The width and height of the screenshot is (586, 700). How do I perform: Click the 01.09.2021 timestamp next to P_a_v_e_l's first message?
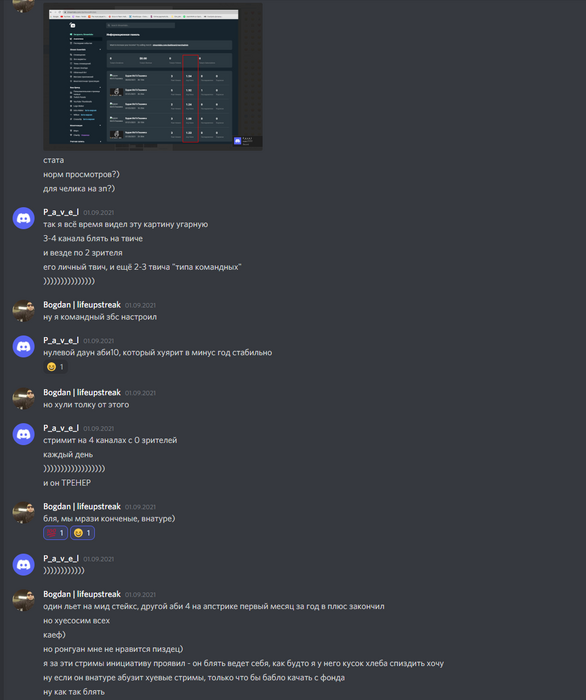(99, 212)
